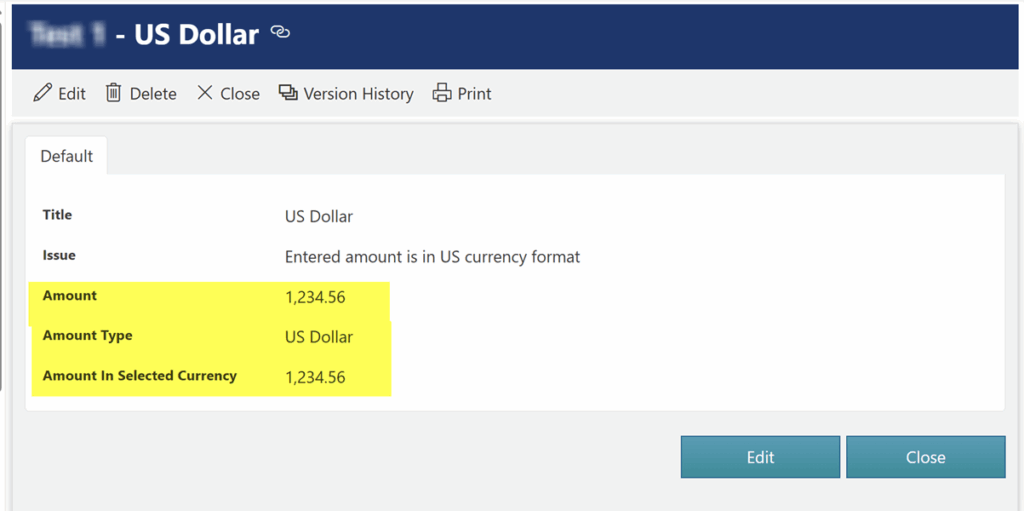1024x511 pixels.
Task: Click the pencil Edit icon in toolbar
Action: 42,93
